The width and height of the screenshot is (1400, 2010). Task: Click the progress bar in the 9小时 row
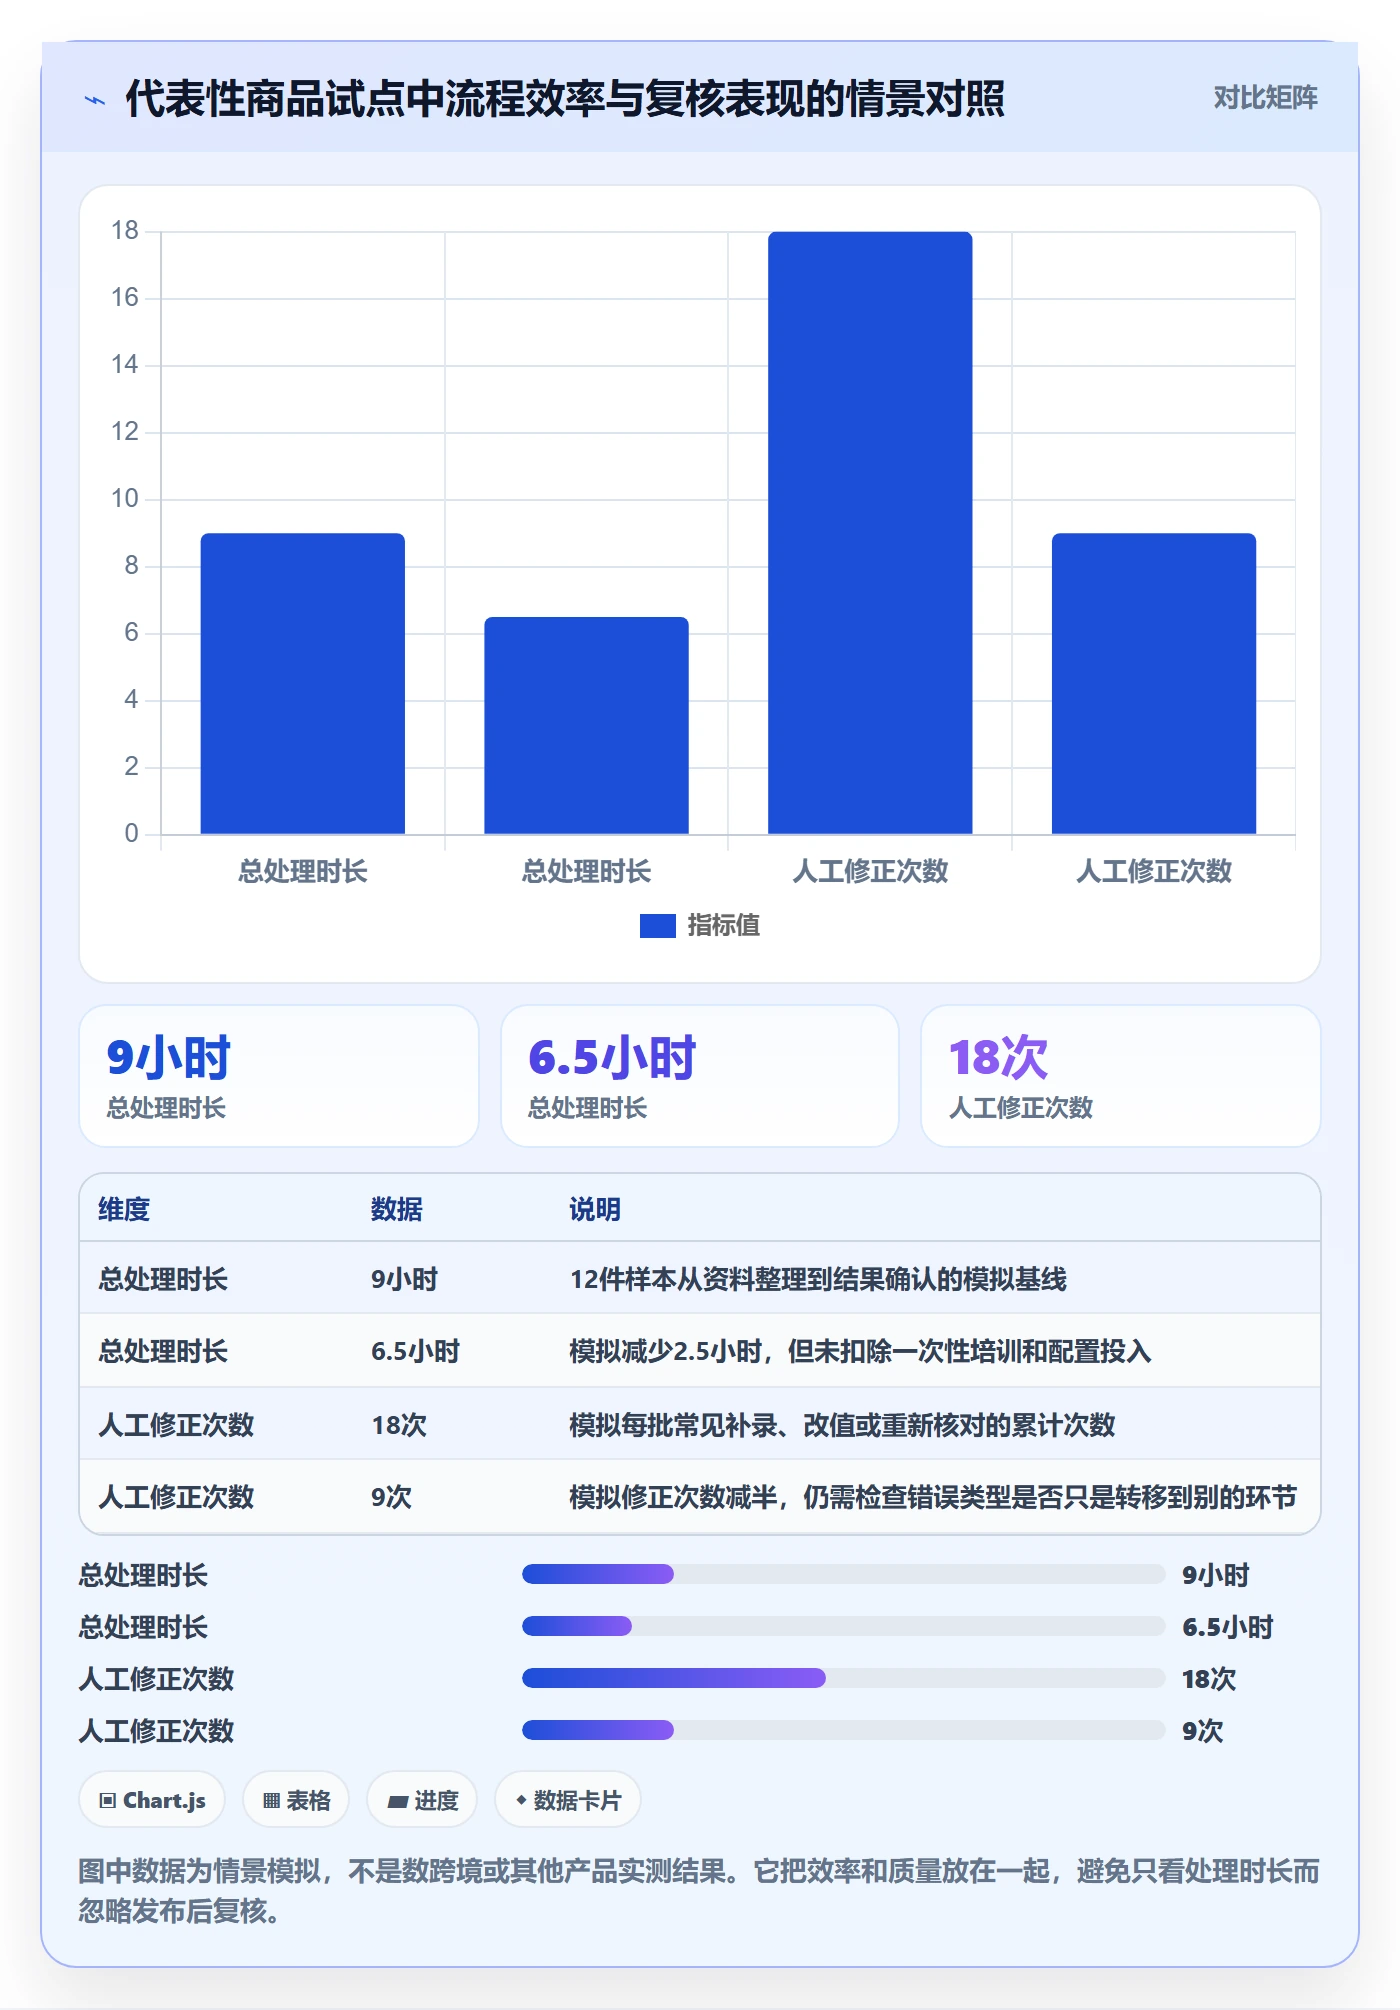click(x=843, y=1574)
